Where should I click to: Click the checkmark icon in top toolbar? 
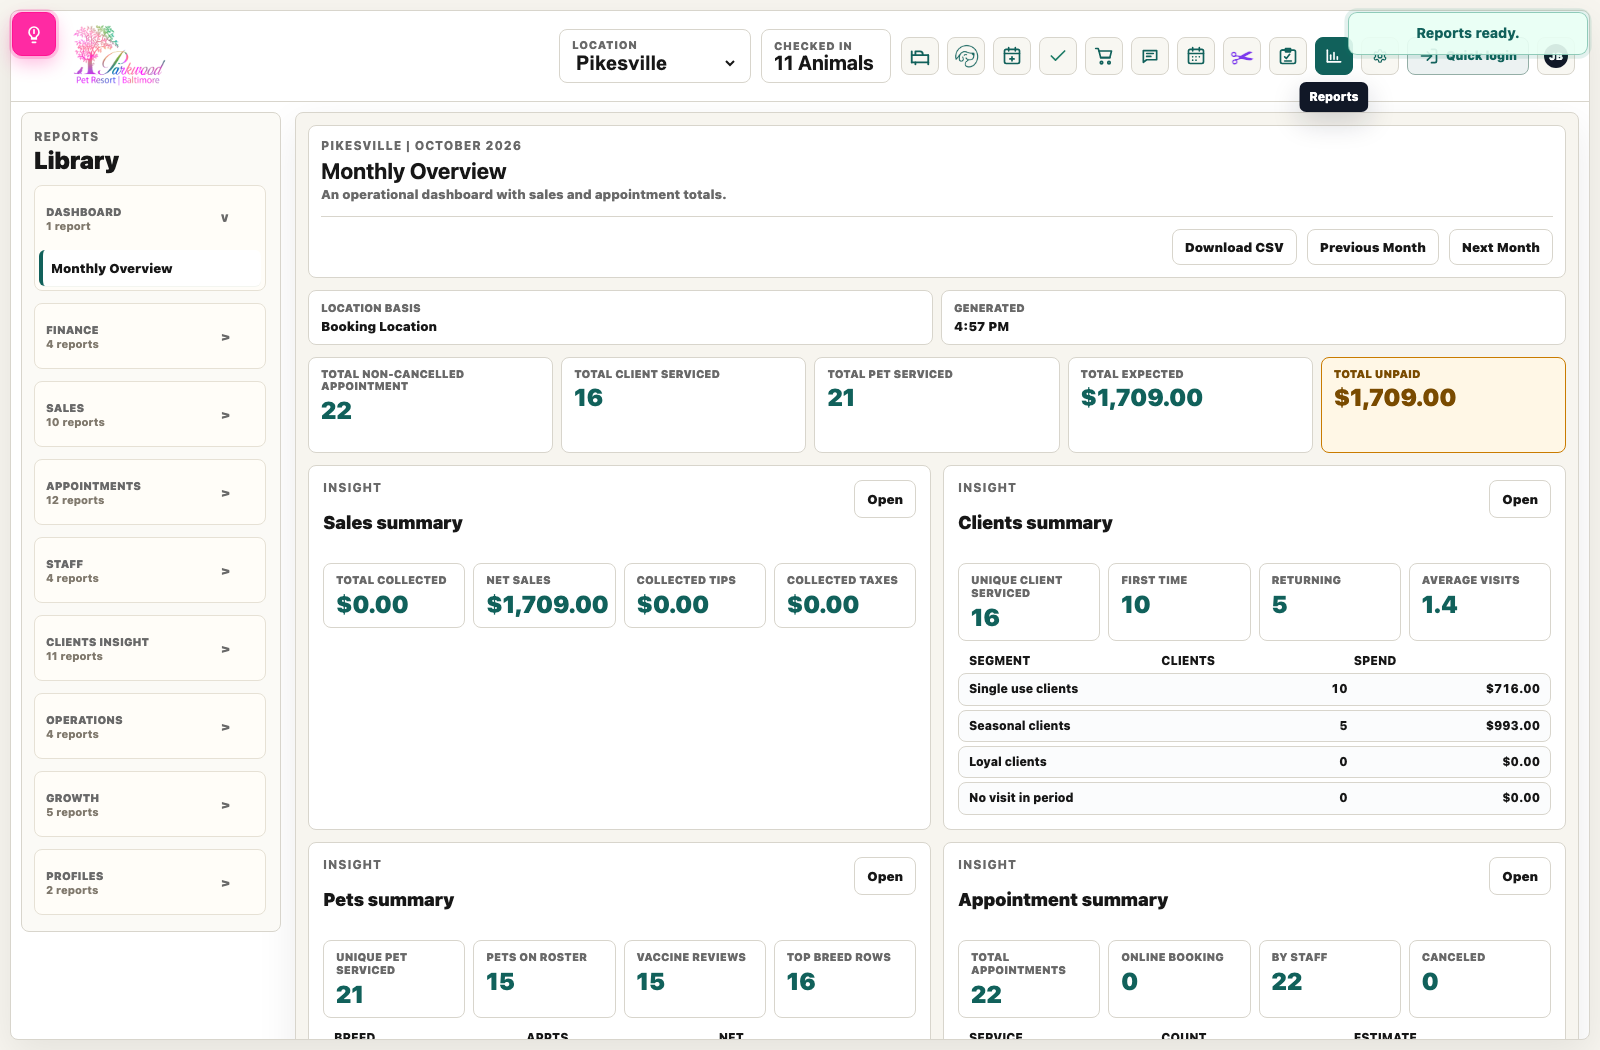(x=1058, y=56)
